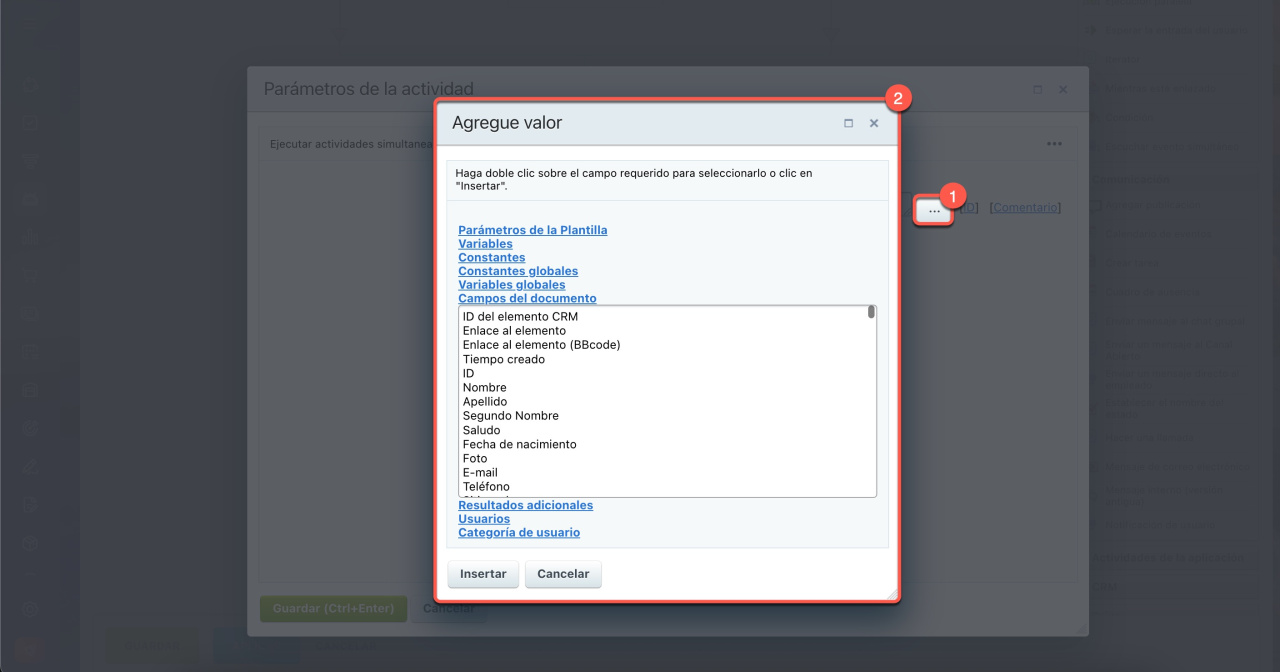Screen dimensions: 1280x672
Task: Choose the 'E-mail' field from list
Action: click(480, 473)
